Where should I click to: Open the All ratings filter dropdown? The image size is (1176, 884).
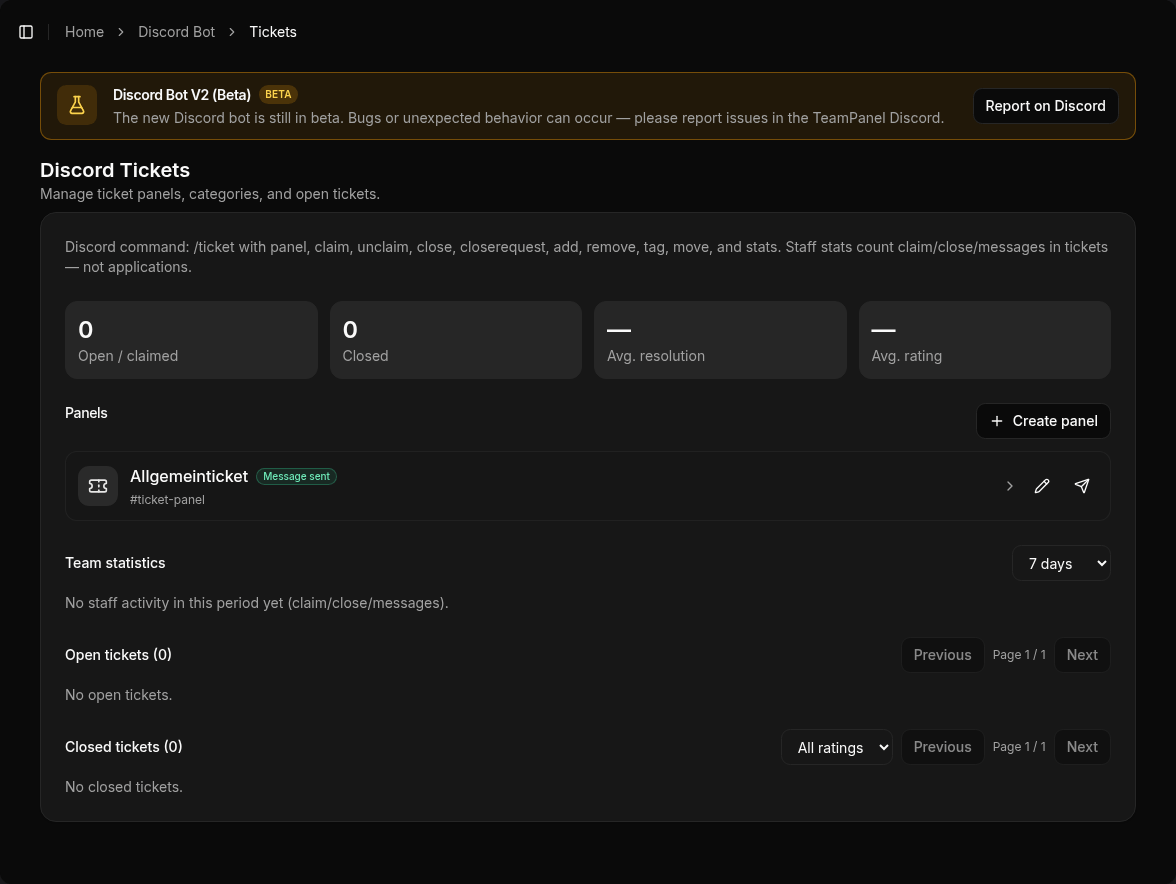pyautogui.click(x=837, y=747)
